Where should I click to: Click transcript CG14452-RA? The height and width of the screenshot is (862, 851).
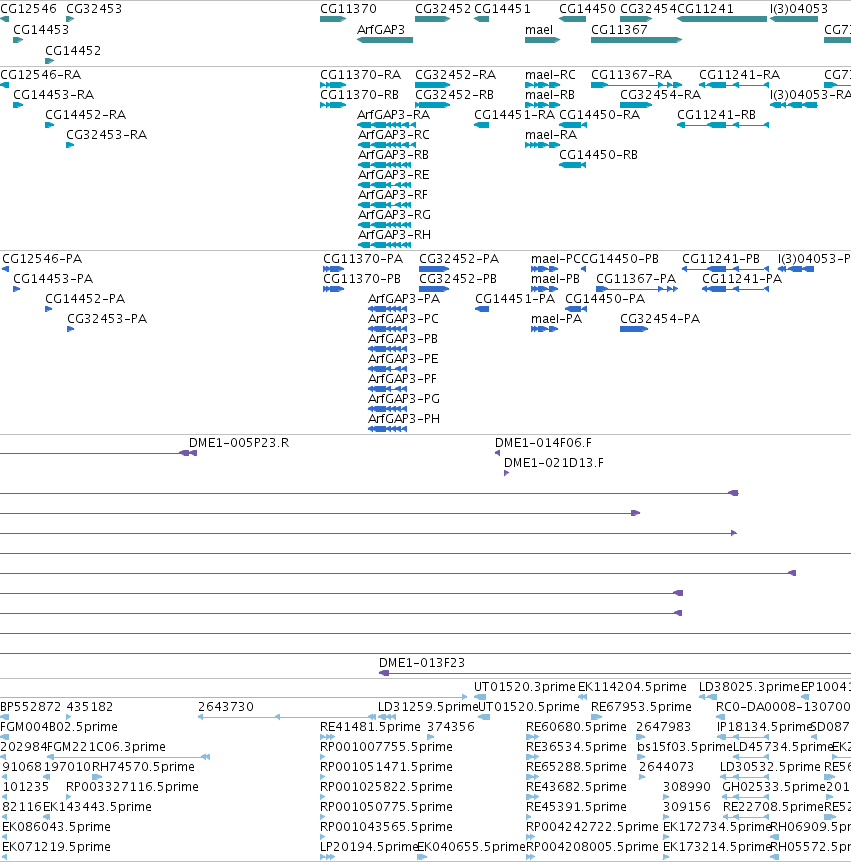click(85, 115)
